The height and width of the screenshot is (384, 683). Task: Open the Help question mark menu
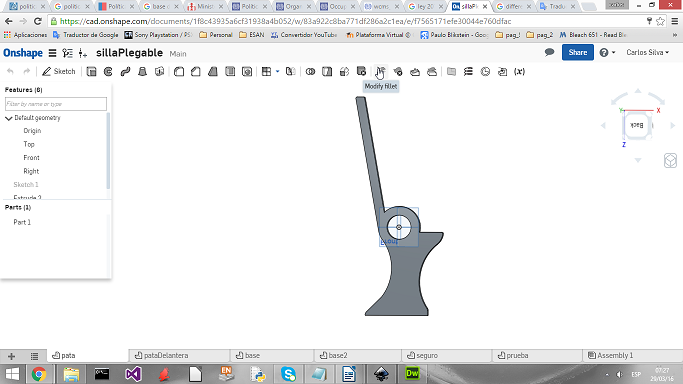pyautogui.click(x=607, y=52)
